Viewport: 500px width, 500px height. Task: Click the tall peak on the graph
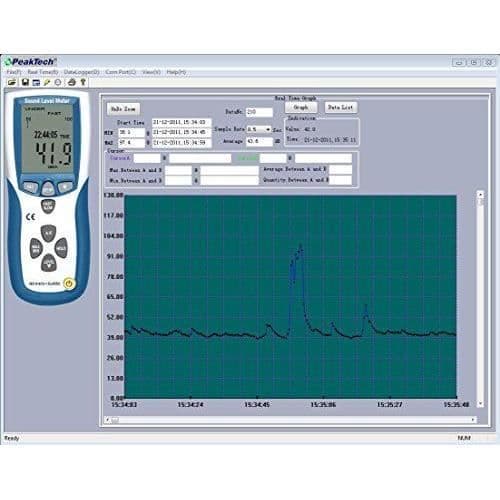300,247
